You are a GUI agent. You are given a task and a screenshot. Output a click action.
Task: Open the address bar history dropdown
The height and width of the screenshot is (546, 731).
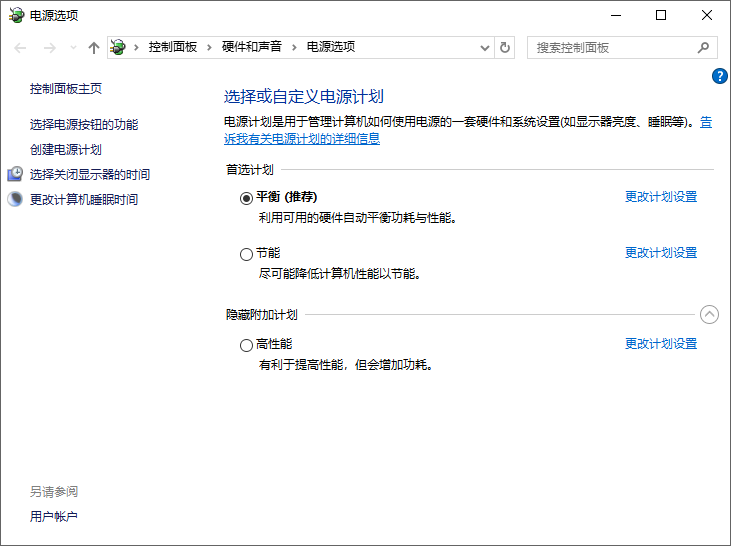point(485,47)
